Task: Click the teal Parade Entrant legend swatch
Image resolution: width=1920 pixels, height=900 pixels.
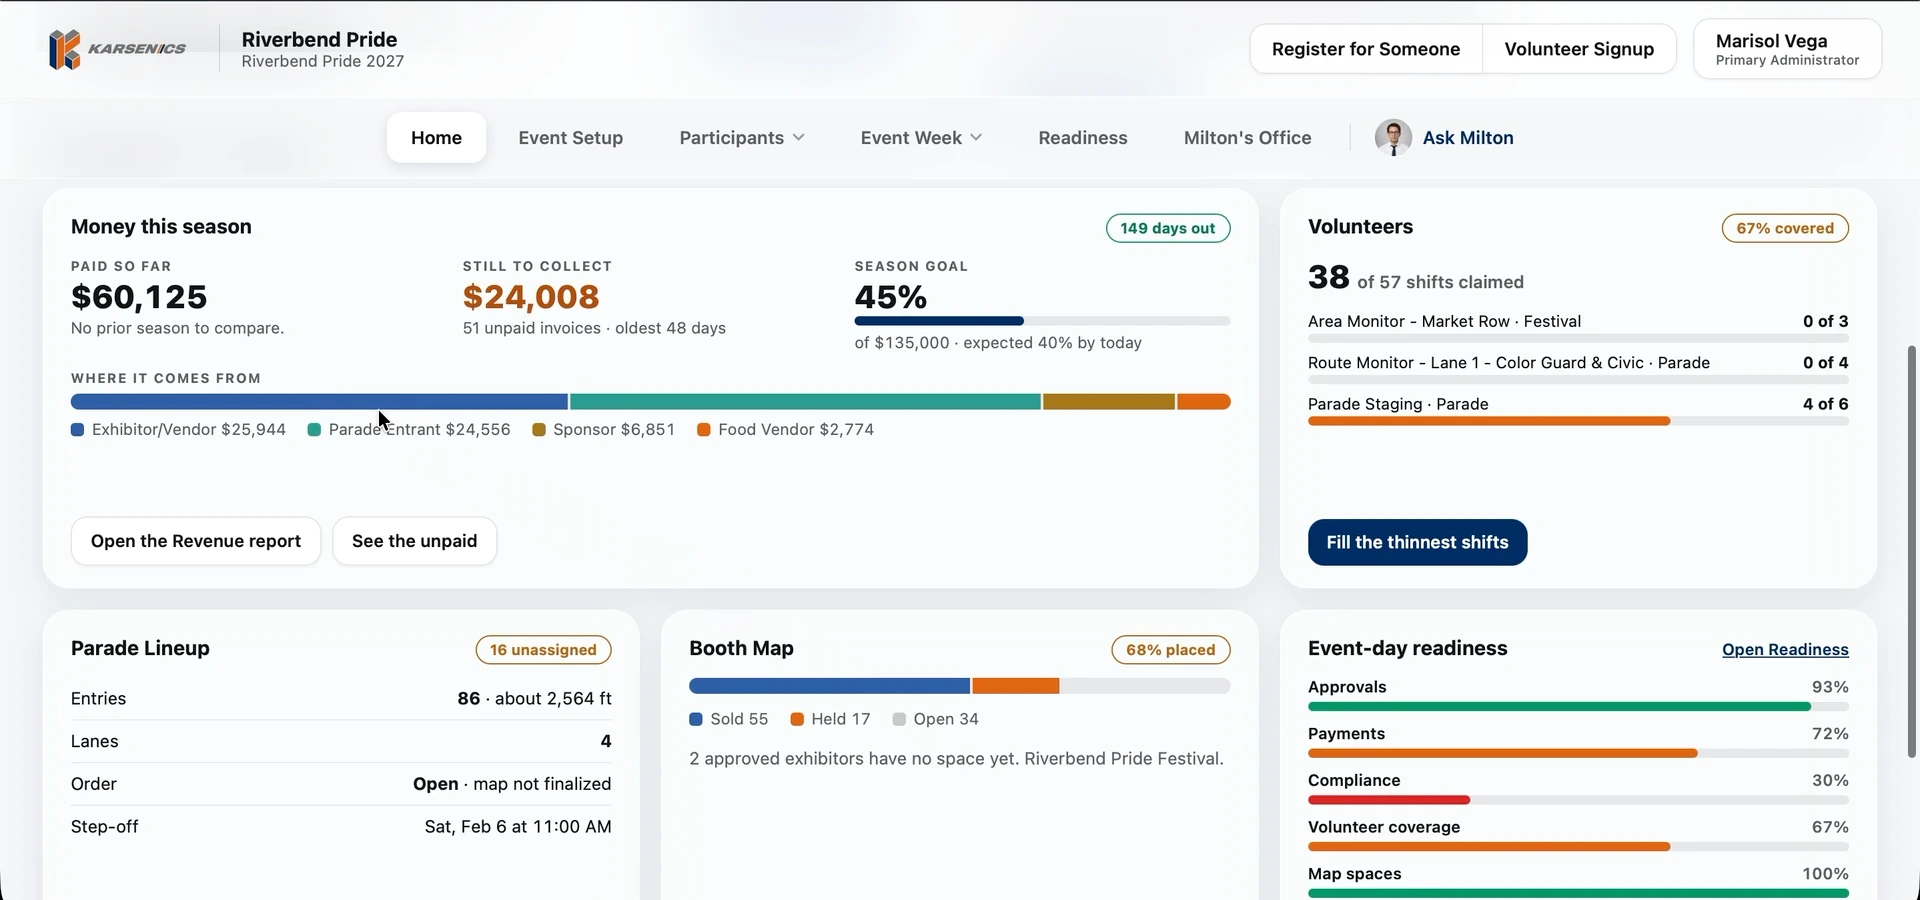Action: (314, 430)
